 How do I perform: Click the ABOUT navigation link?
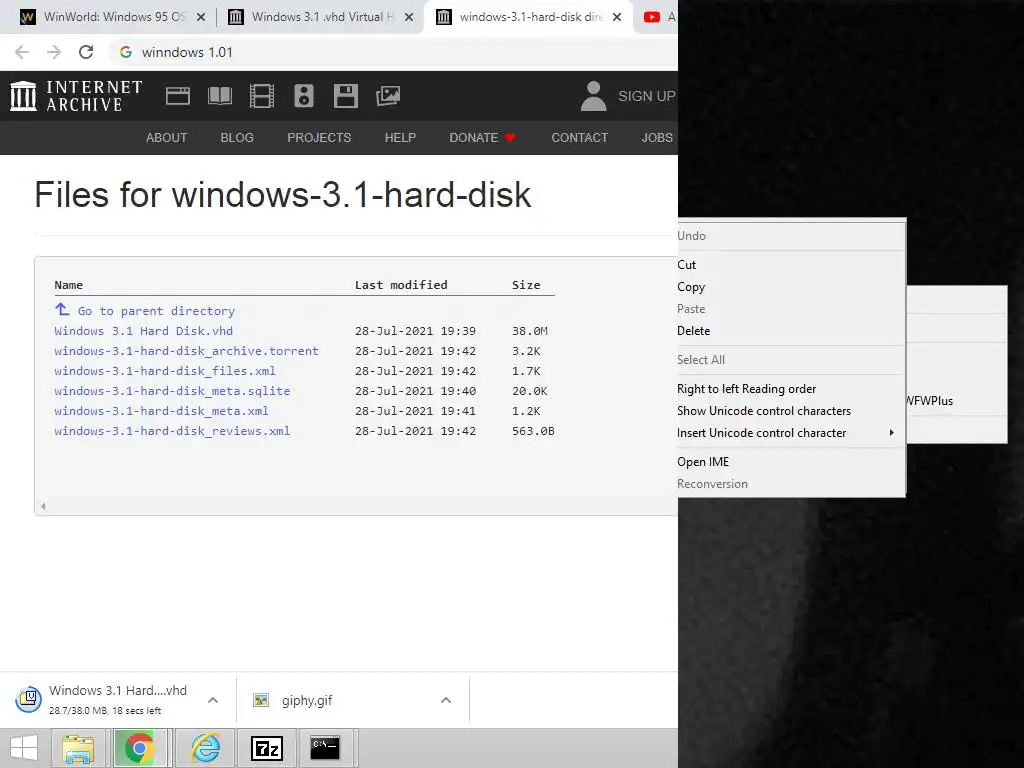pos(167,138)
